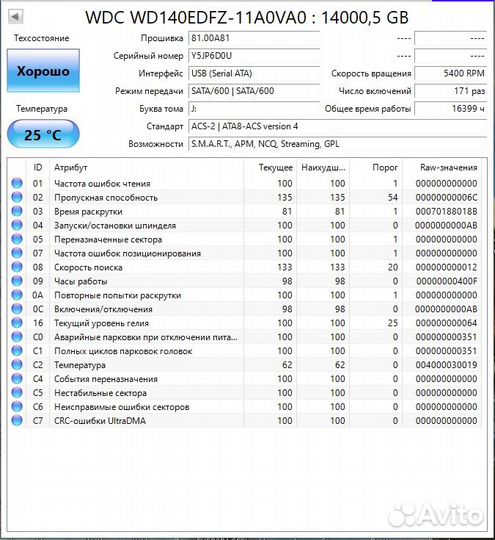Click the ID column header

[x=38, y=167]
